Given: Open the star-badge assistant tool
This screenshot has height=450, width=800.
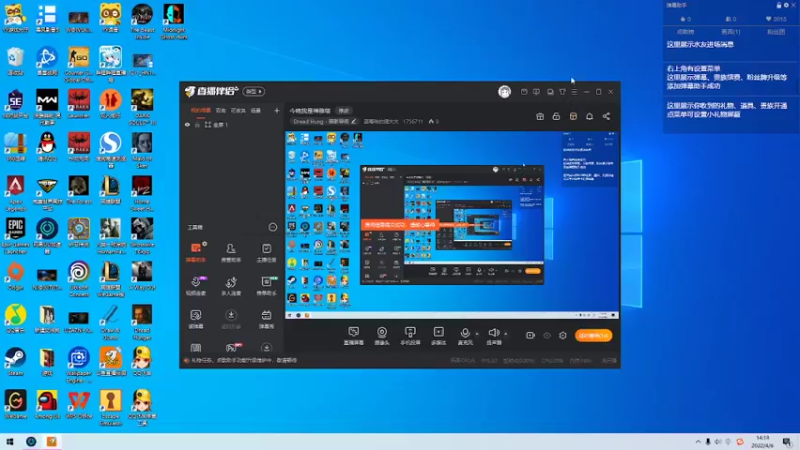Looking at the screenshot, I should pyautogui.click(x=266, y=286).
